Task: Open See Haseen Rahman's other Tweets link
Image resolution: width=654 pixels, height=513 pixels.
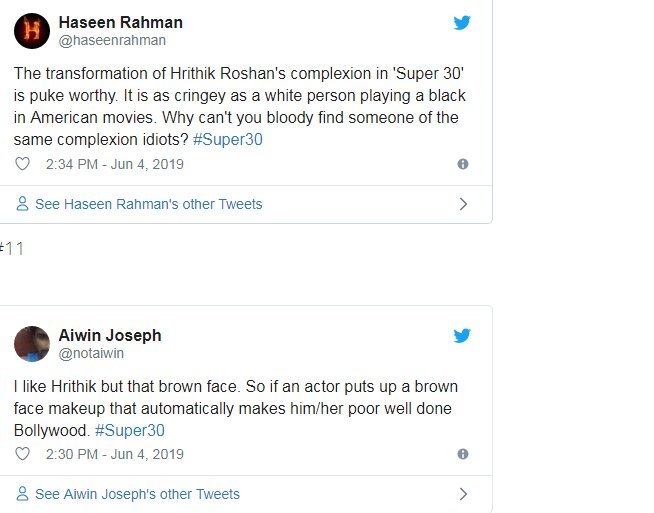Action: tap(148, 204)
